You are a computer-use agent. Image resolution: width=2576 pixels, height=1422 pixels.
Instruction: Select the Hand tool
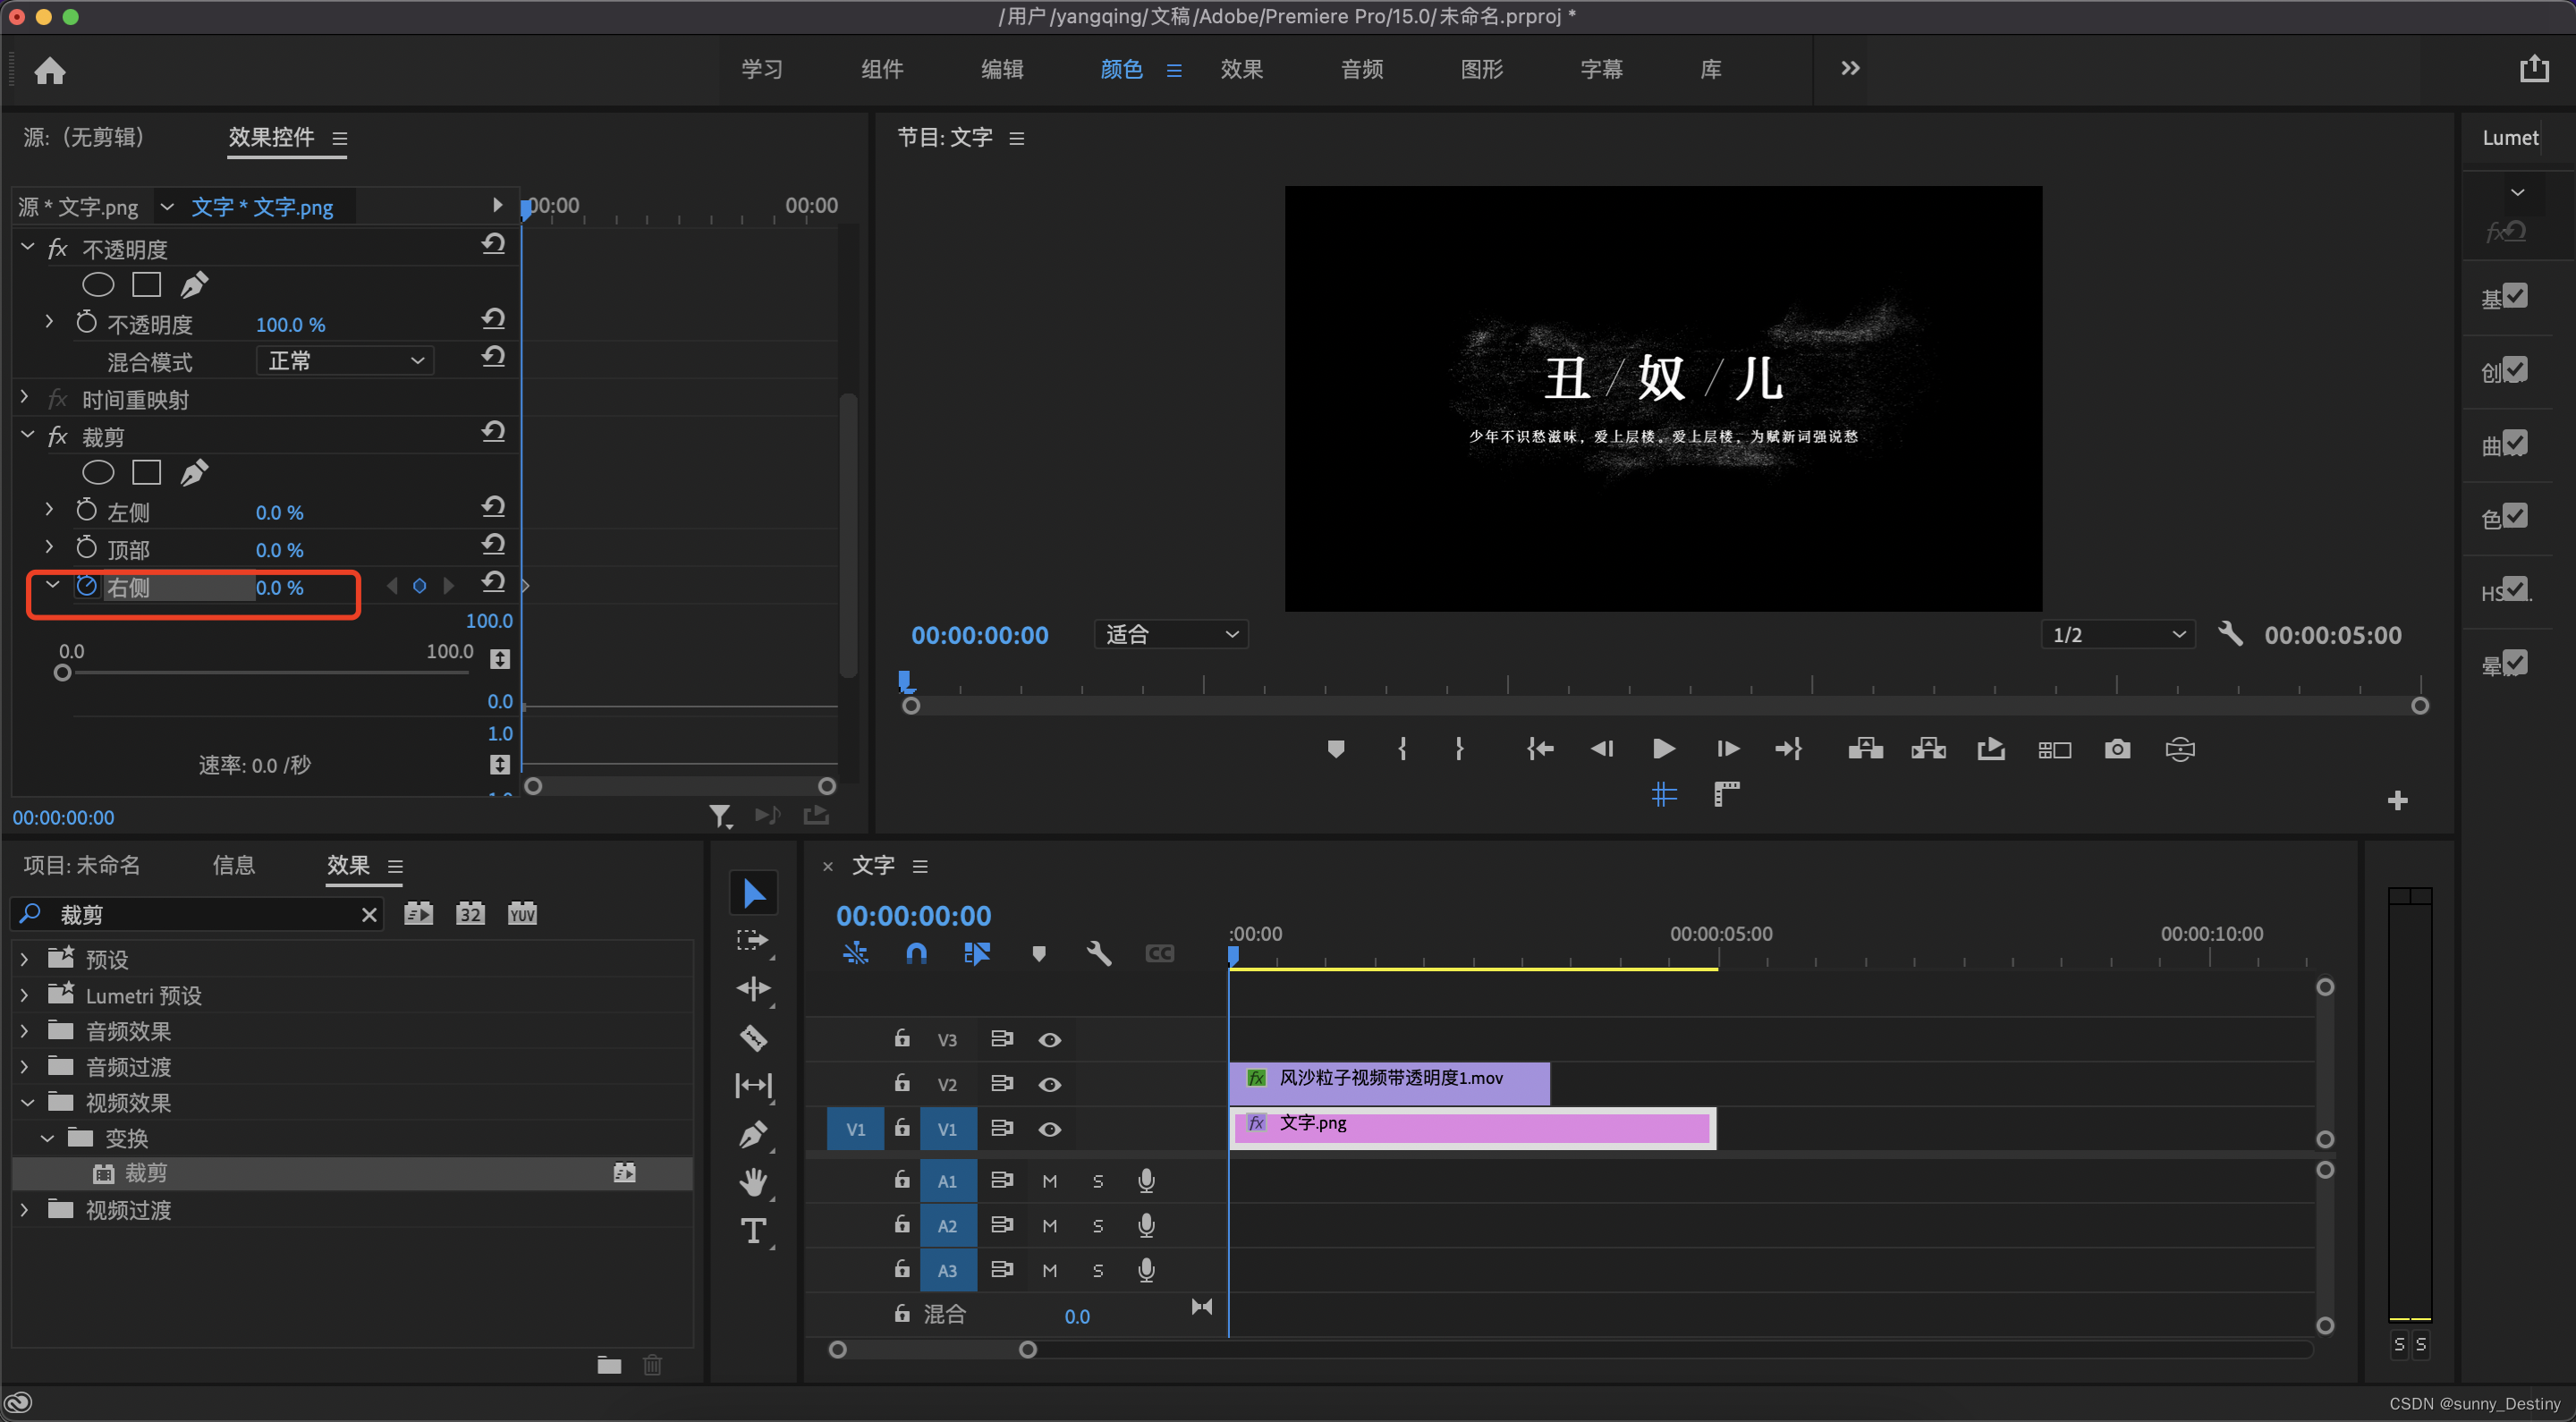click(x=753, y=1183)
